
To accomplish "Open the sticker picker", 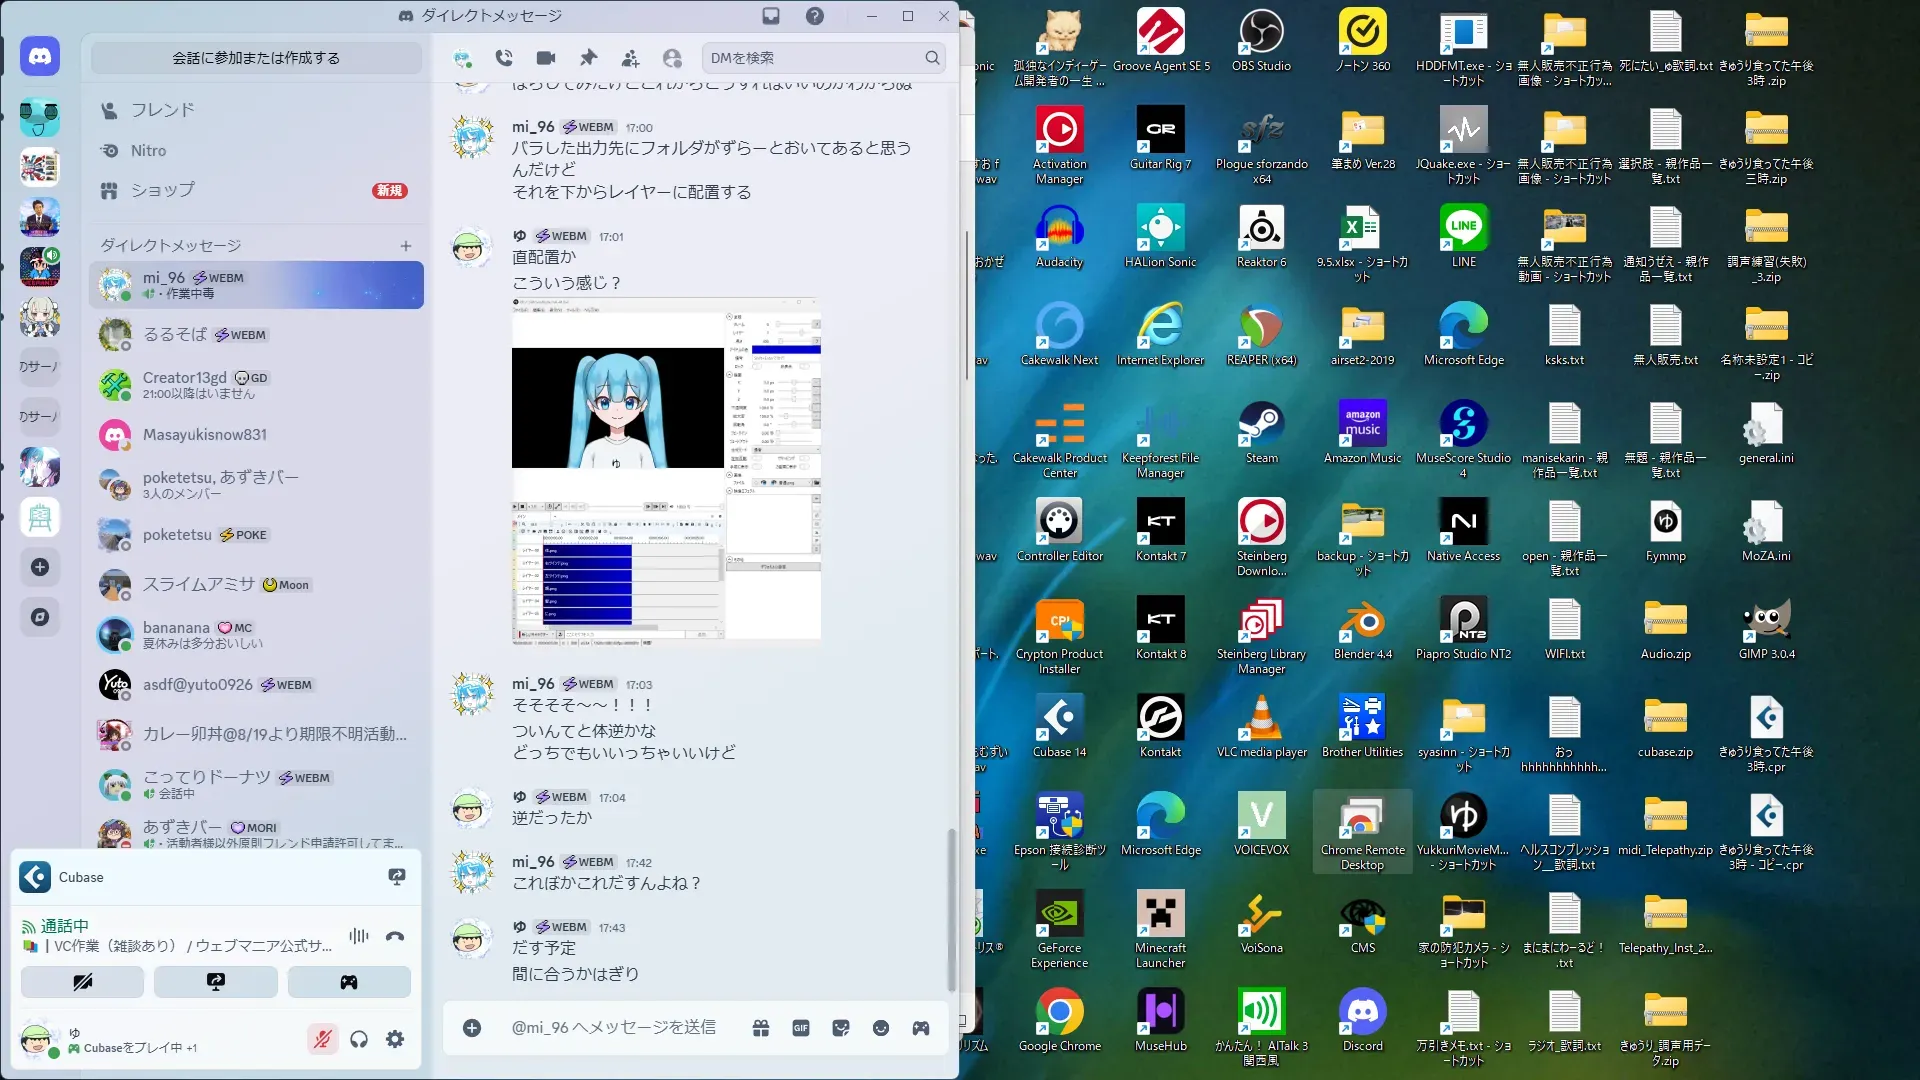I will click(x=841, y=1028).
